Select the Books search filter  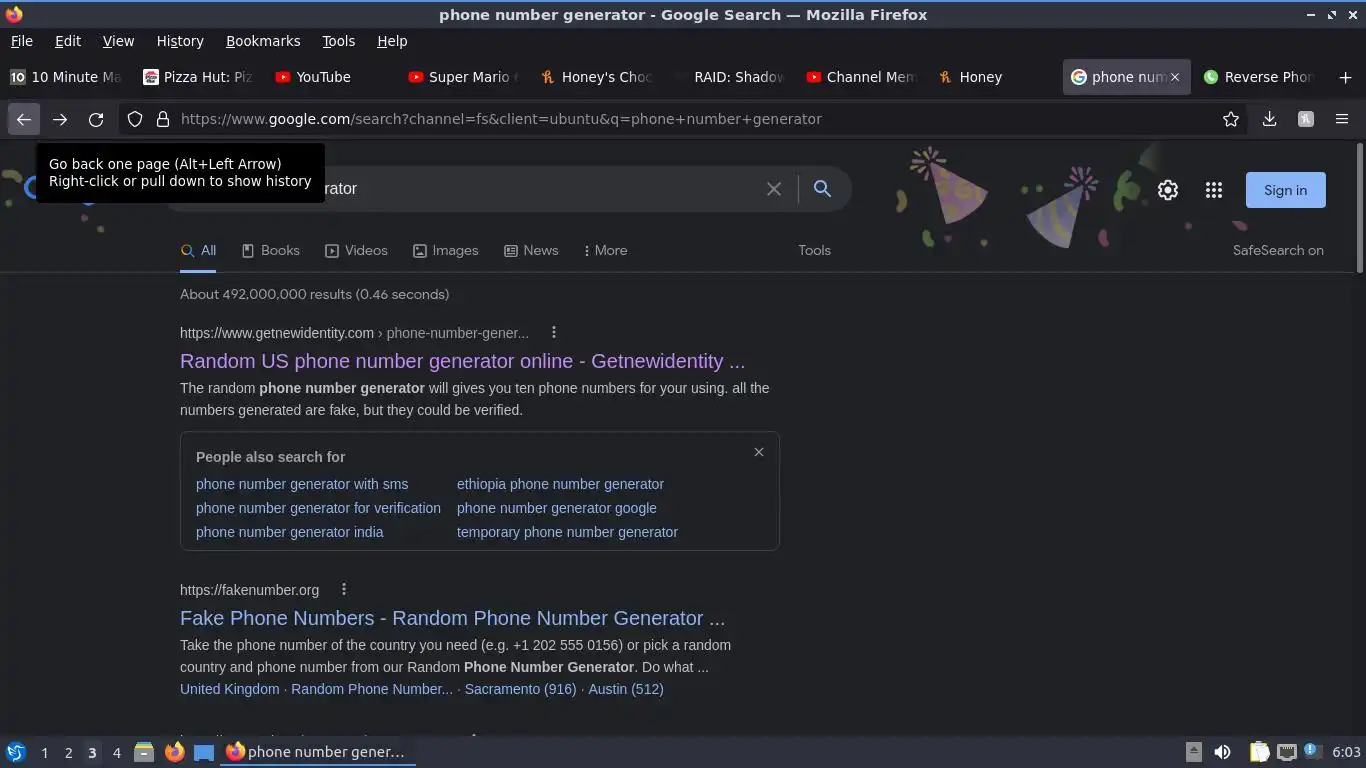(x=271, y=250)
